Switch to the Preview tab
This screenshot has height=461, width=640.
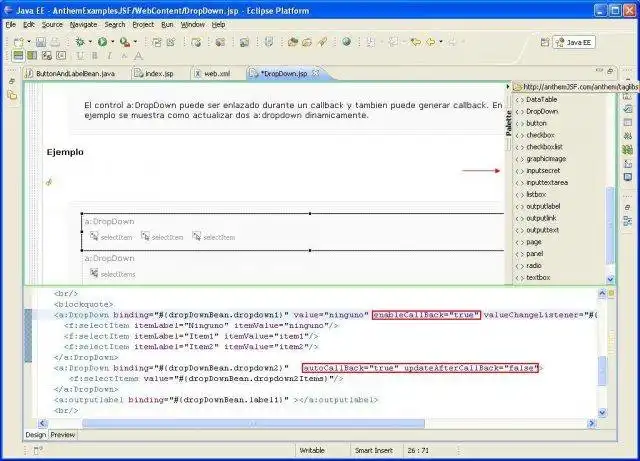[x=62, y=435]
